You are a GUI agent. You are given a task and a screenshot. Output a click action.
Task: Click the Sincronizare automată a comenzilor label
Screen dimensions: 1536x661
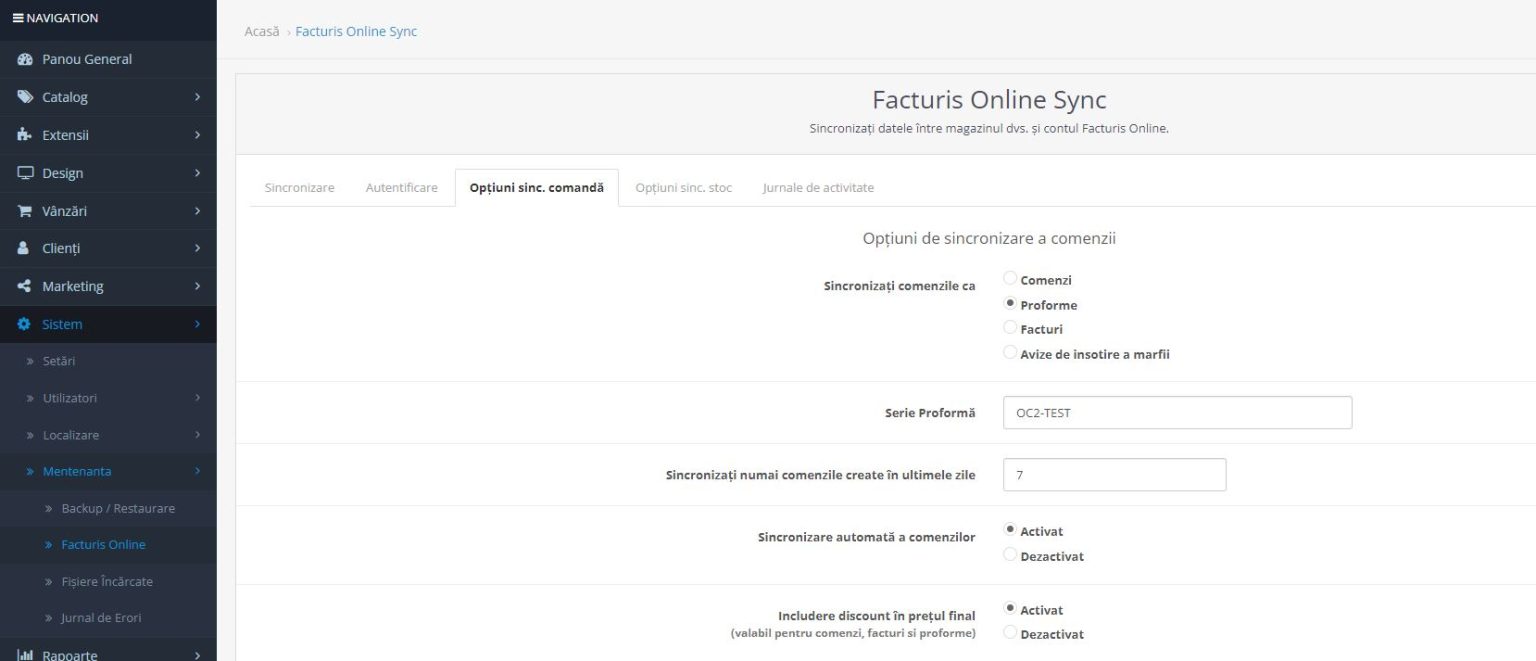tap(867, 537)
